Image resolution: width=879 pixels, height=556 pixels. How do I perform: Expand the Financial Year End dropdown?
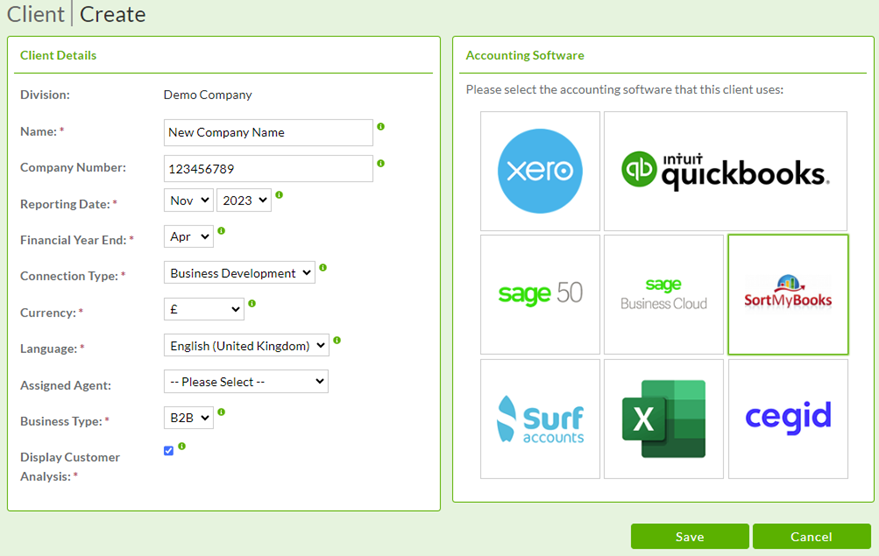tap(188, 237)
